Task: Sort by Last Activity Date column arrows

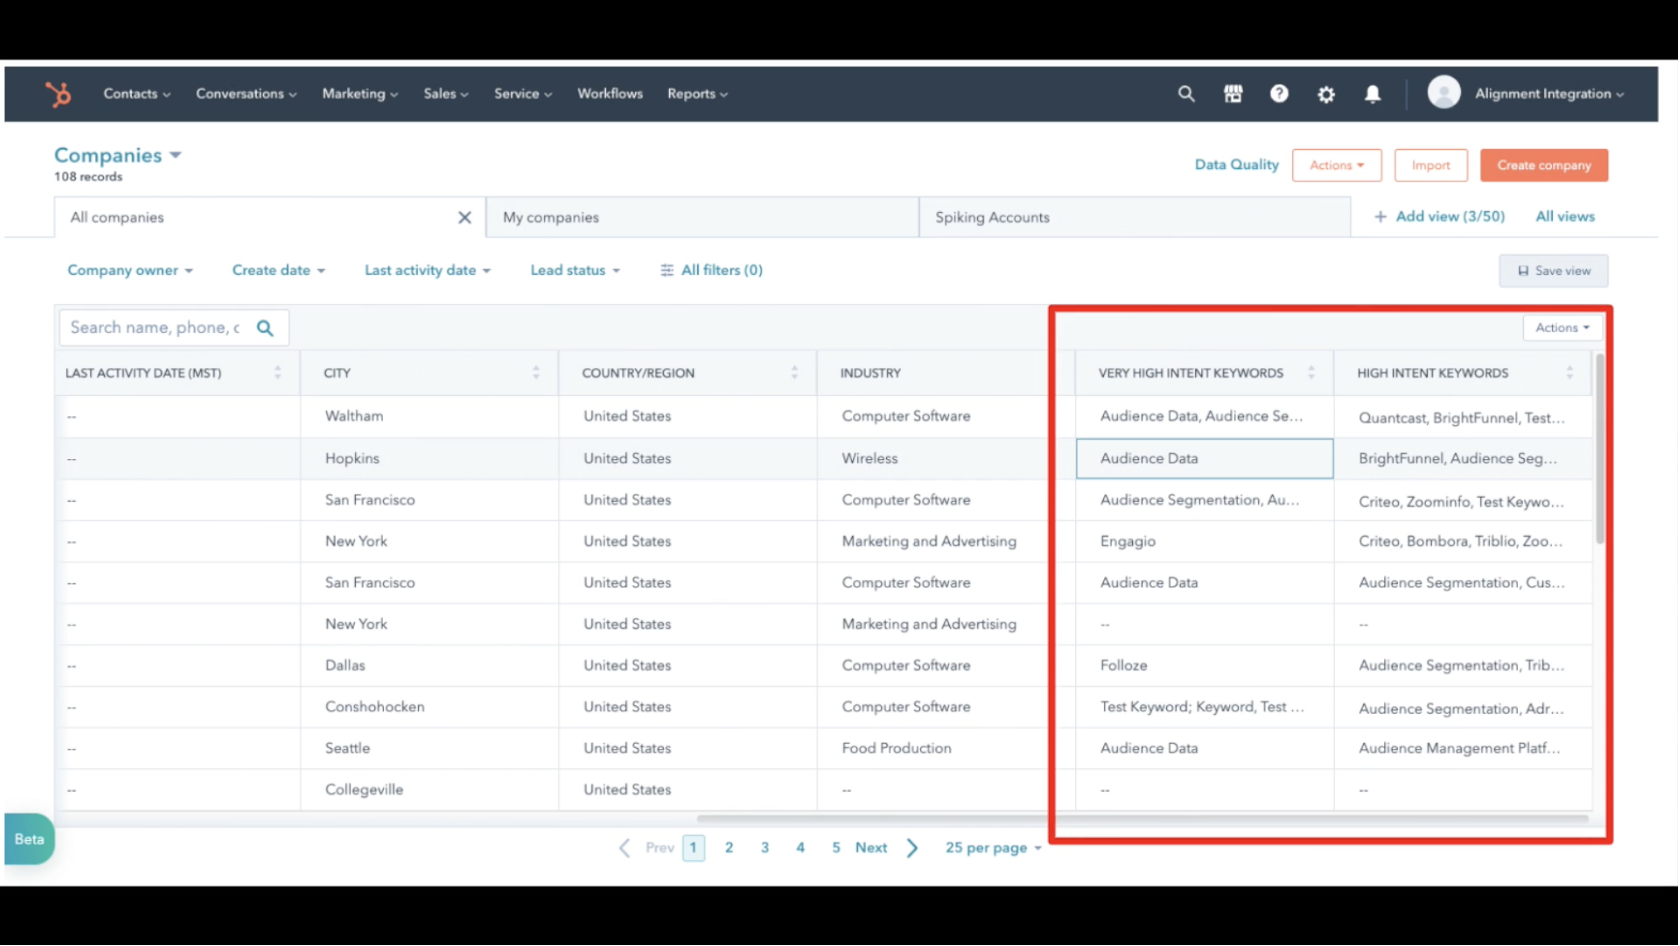Action: [278, 373]
